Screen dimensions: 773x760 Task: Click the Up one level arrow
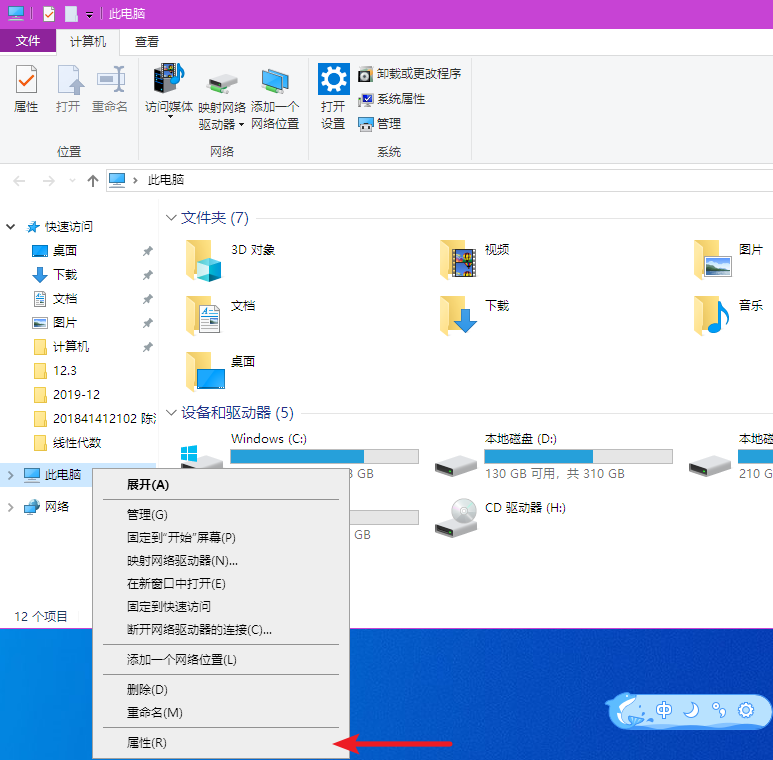click(93, 181)
